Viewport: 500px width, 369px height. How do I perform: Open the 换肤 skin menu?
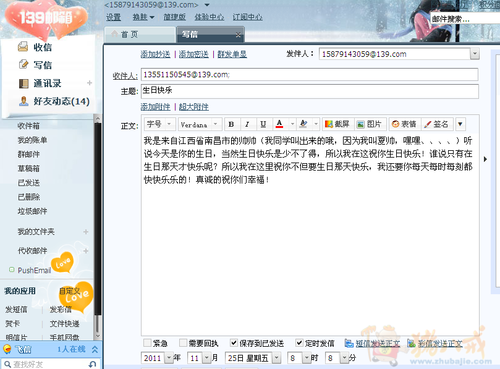[143, 17]
